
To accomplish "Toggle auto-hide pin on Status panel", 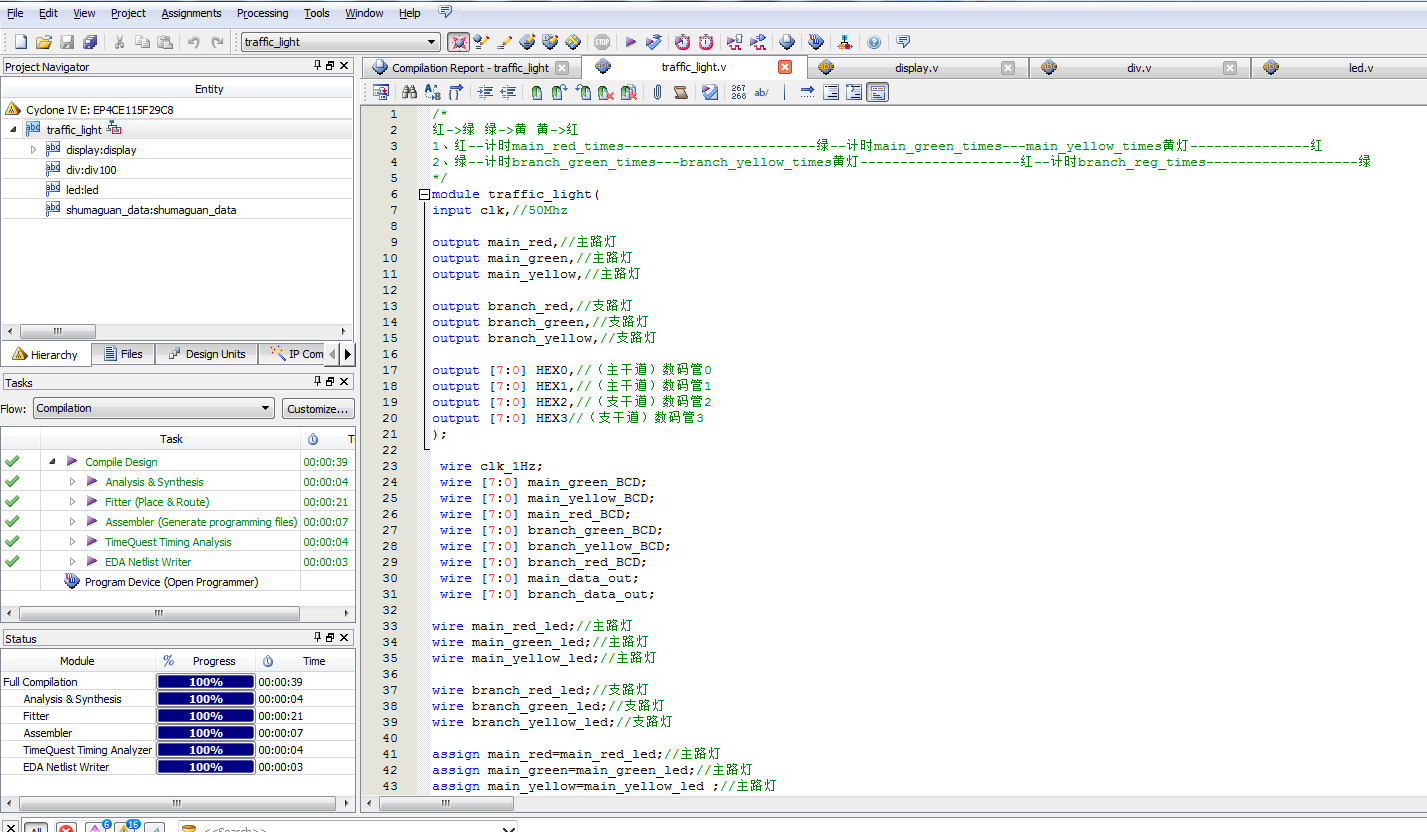I will (x=319, y=638).
